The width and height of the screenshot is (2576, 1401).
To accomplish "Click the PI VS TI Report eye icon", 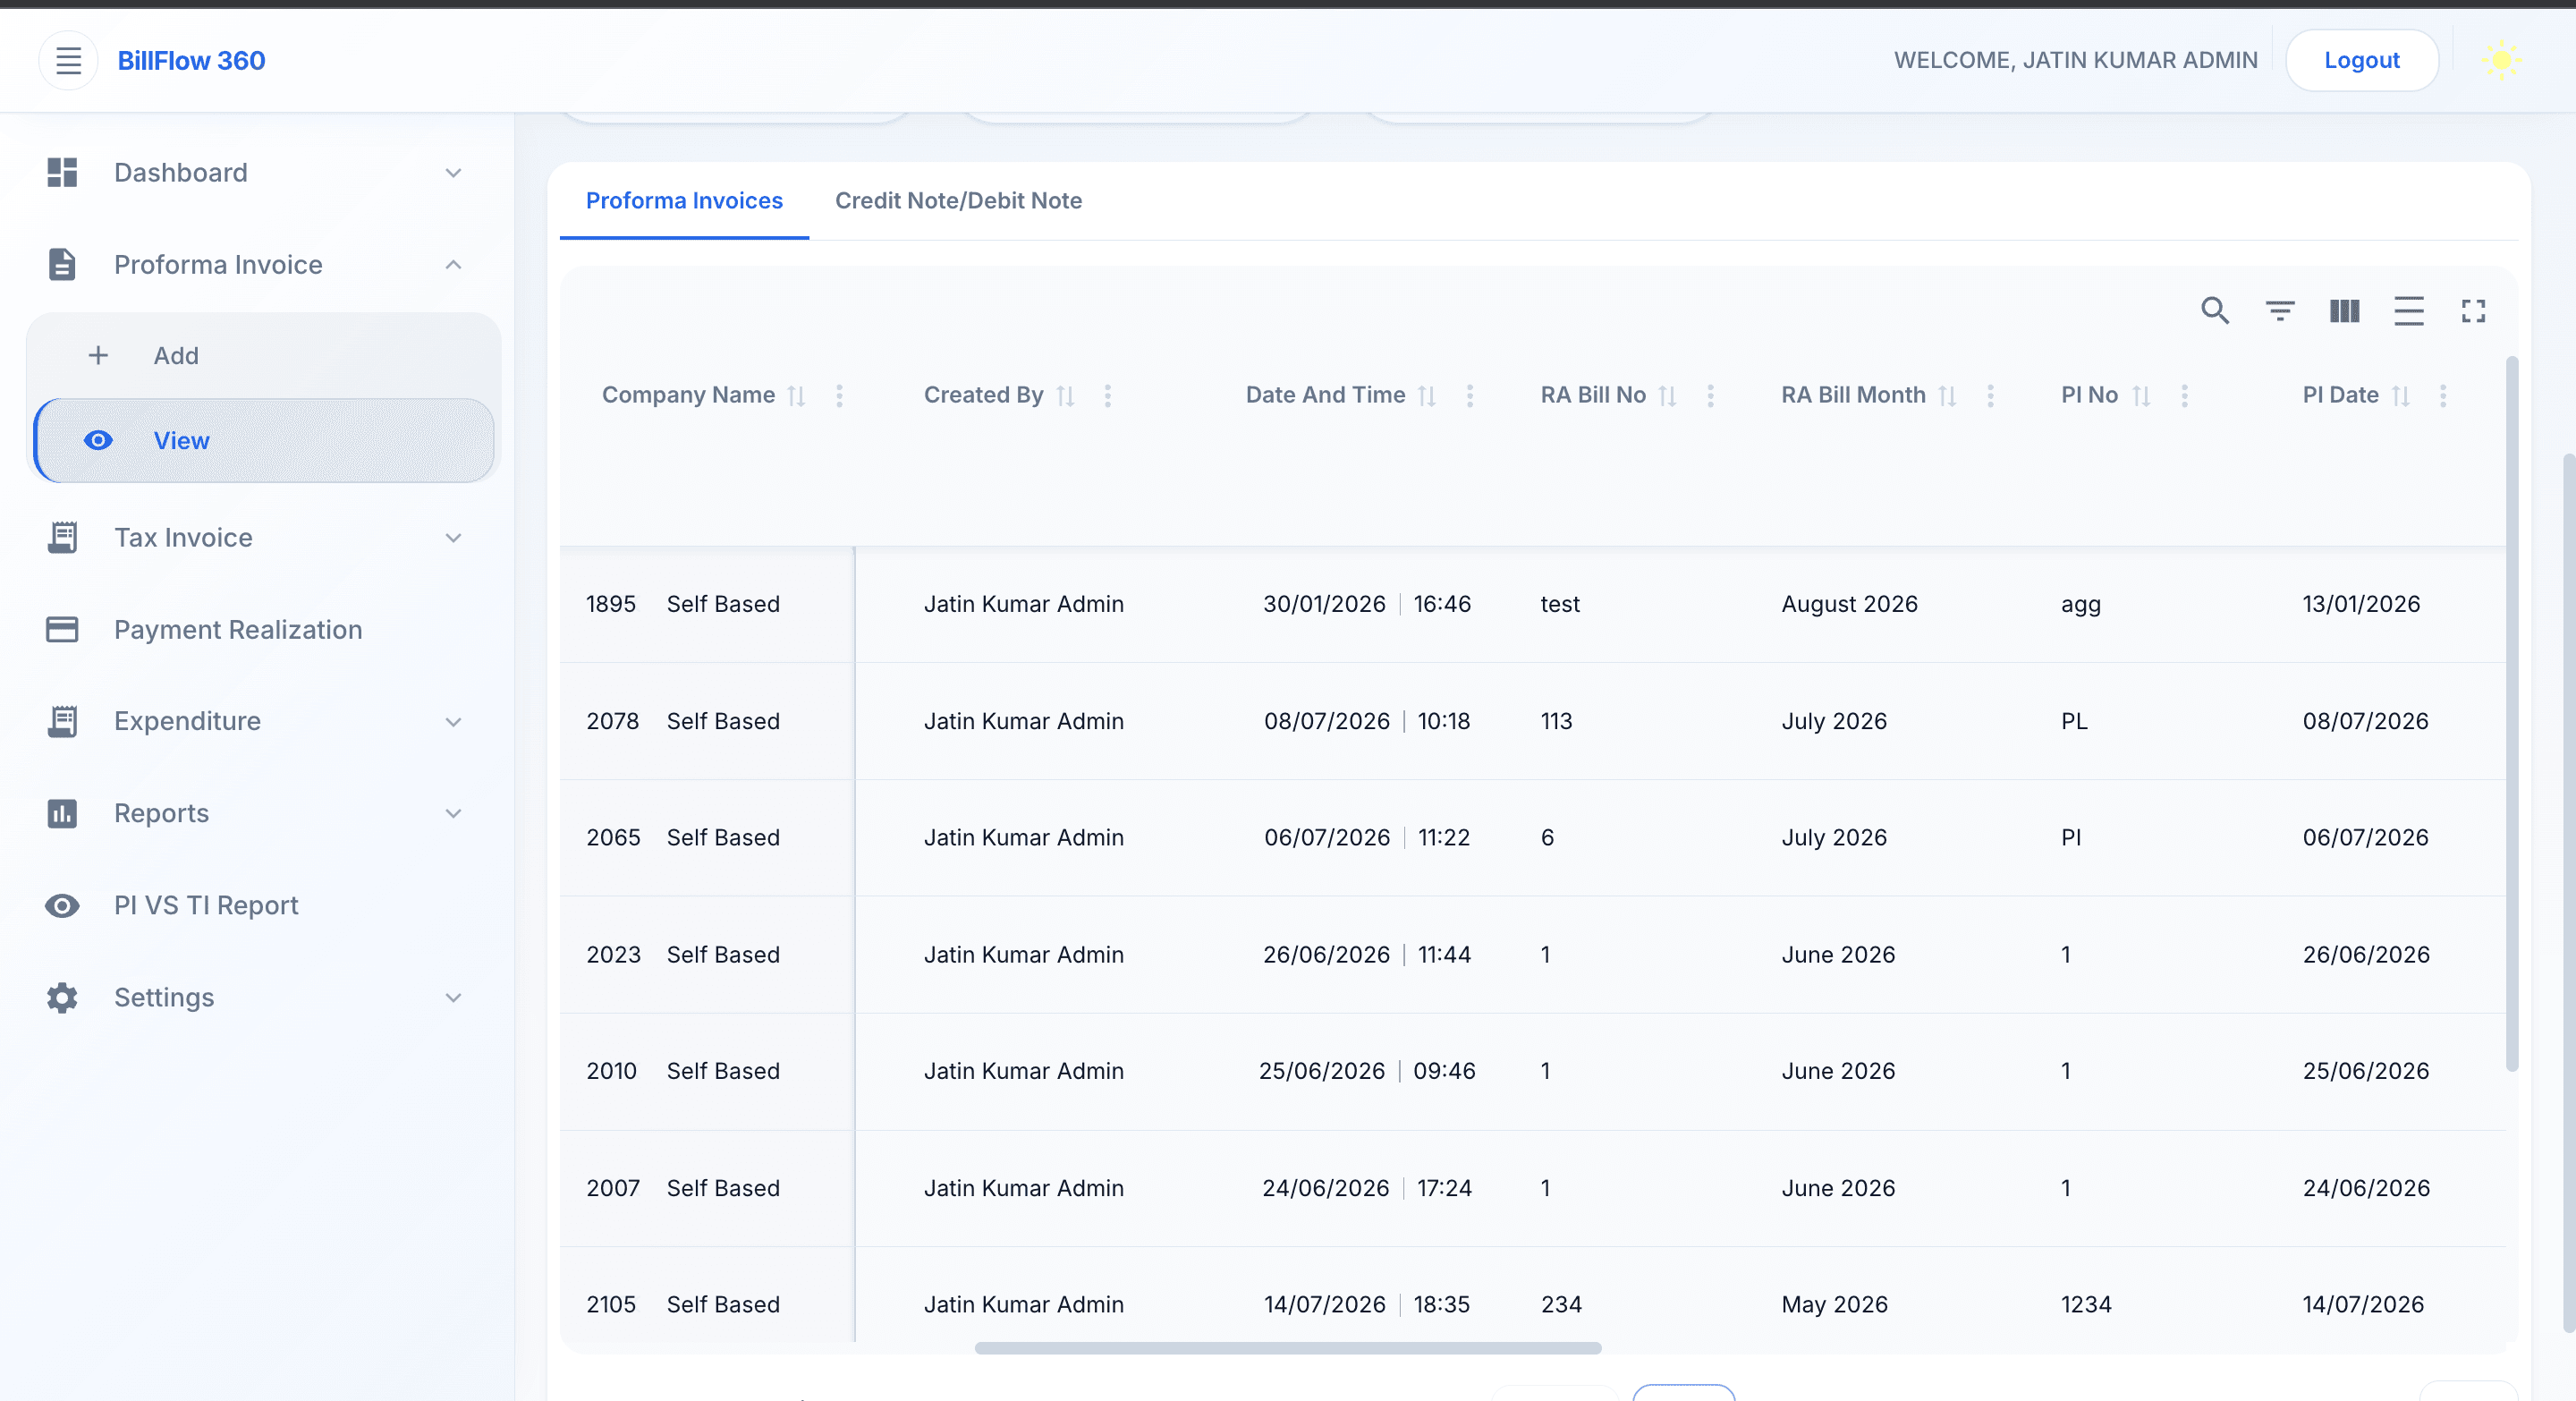I will coord(62,905).
